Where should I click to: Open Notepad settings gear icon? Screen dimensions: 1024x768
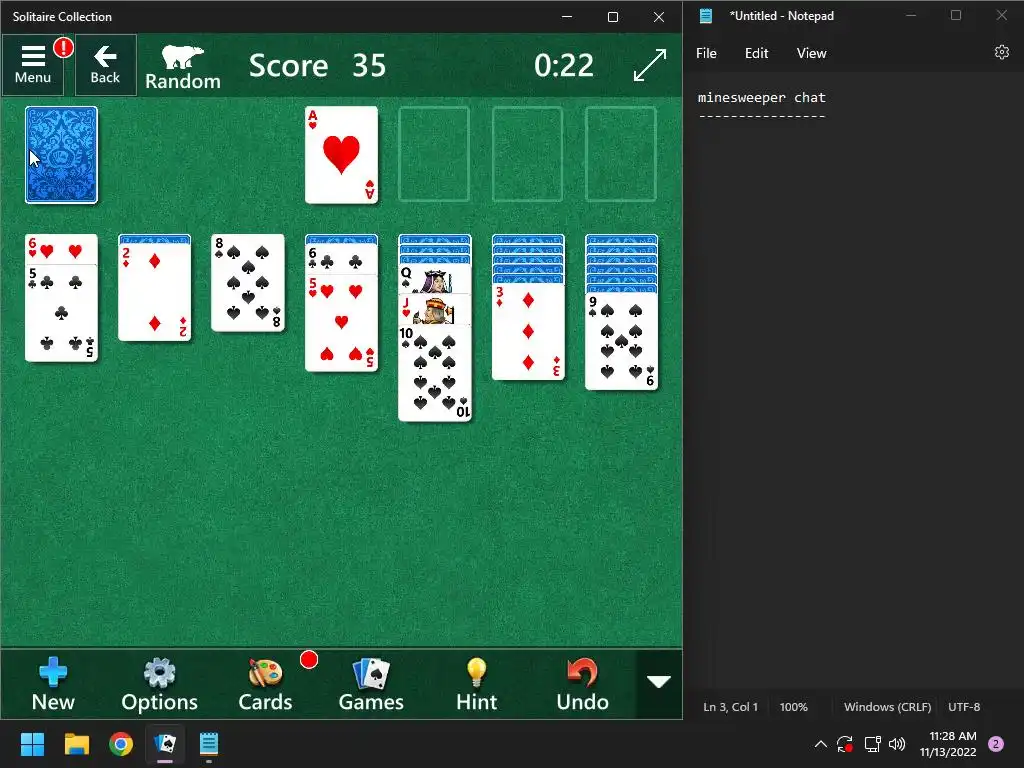pos(1002,52)
